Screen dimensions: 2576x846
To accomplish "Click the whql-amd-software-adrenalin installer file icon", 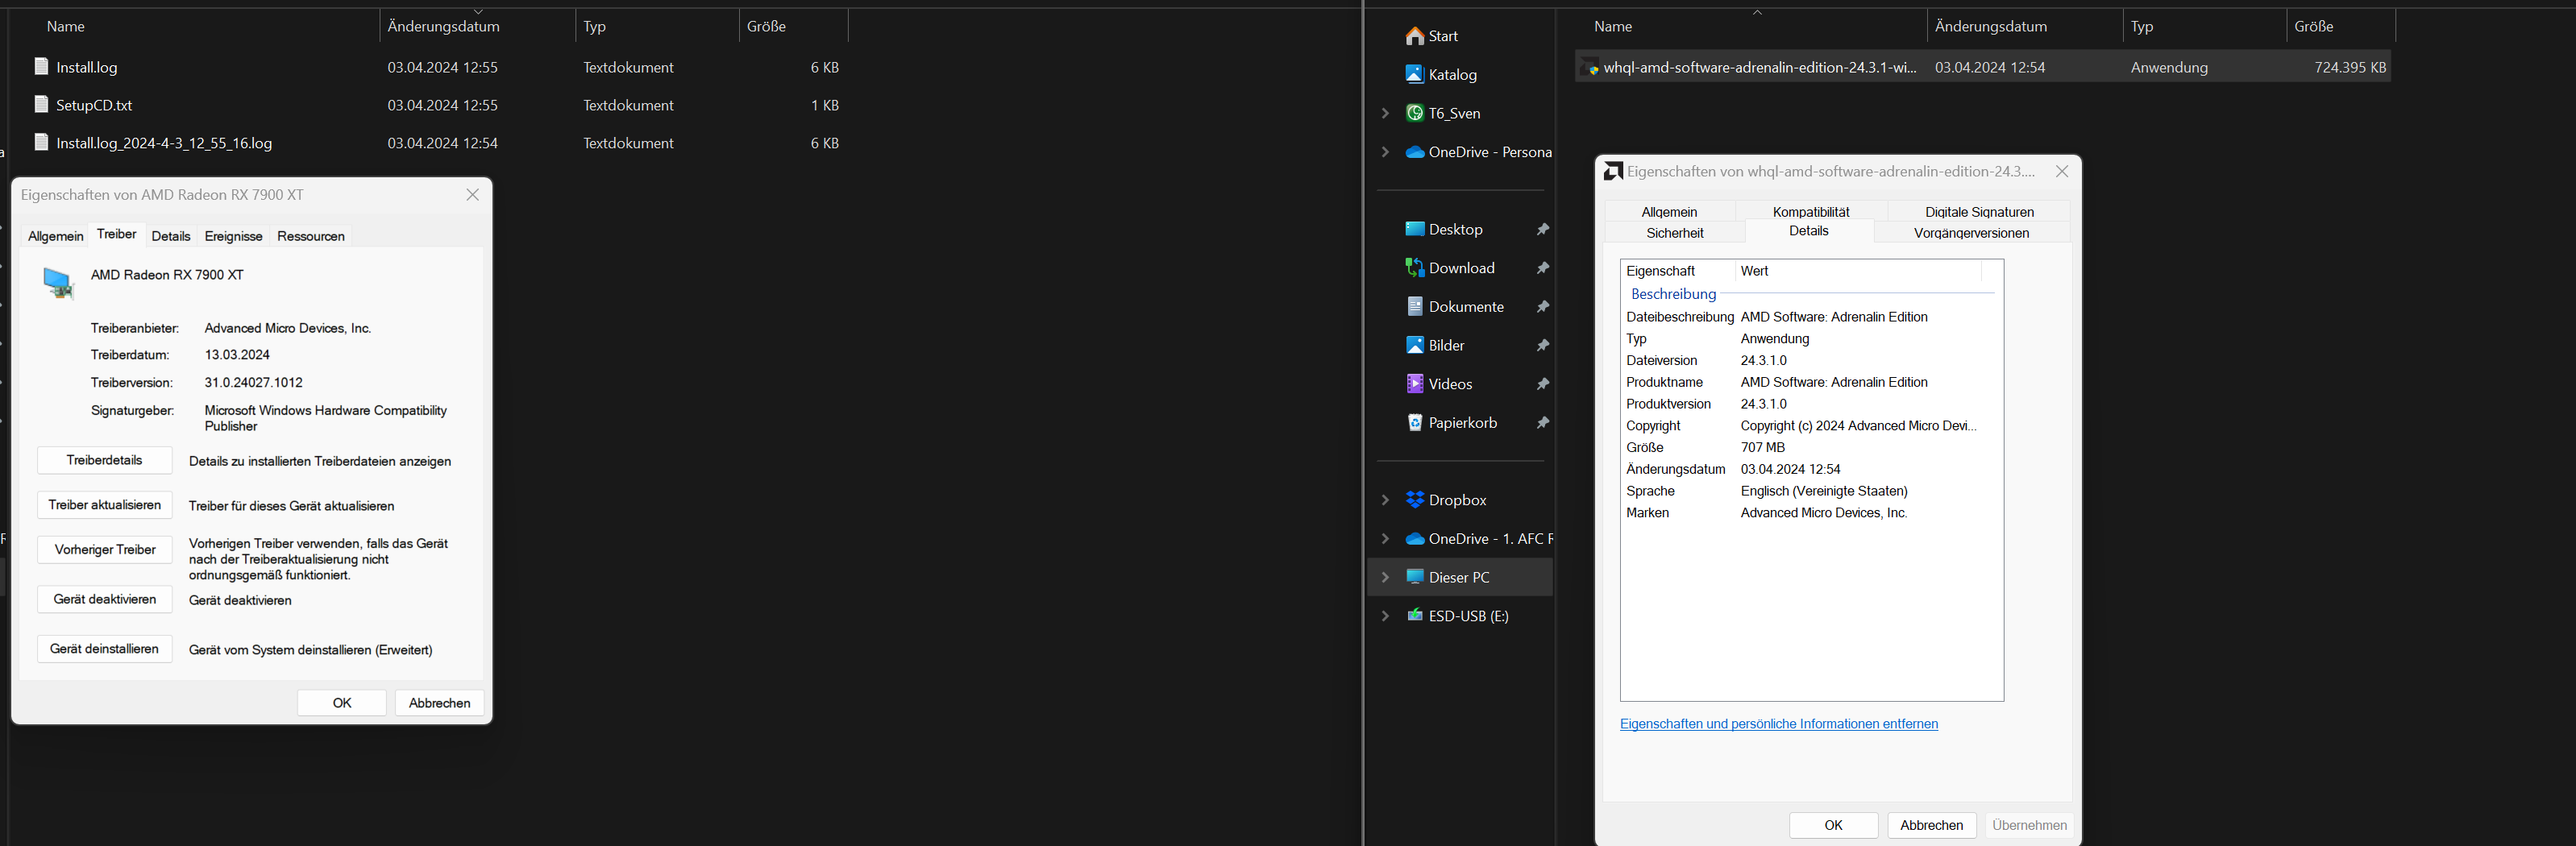I will click(1590, 68).
